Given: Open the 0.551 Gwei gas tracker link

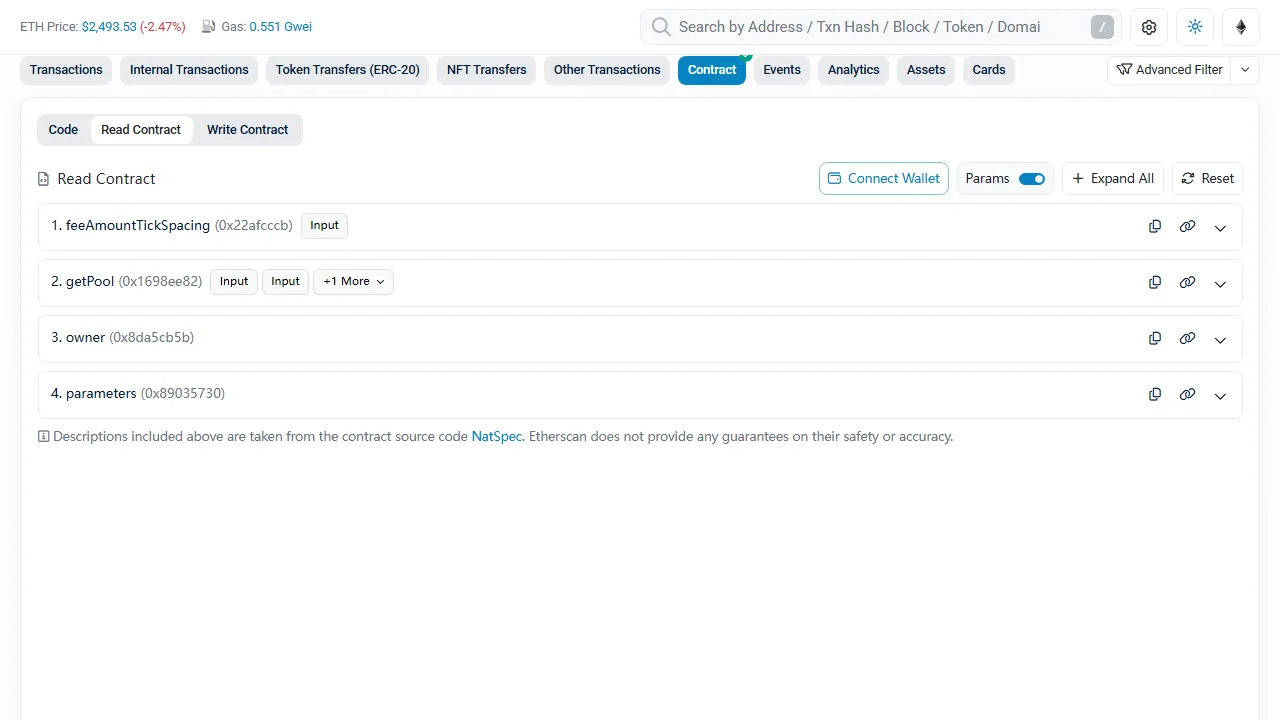Looking at the screenshot, I should click(281, 27).
